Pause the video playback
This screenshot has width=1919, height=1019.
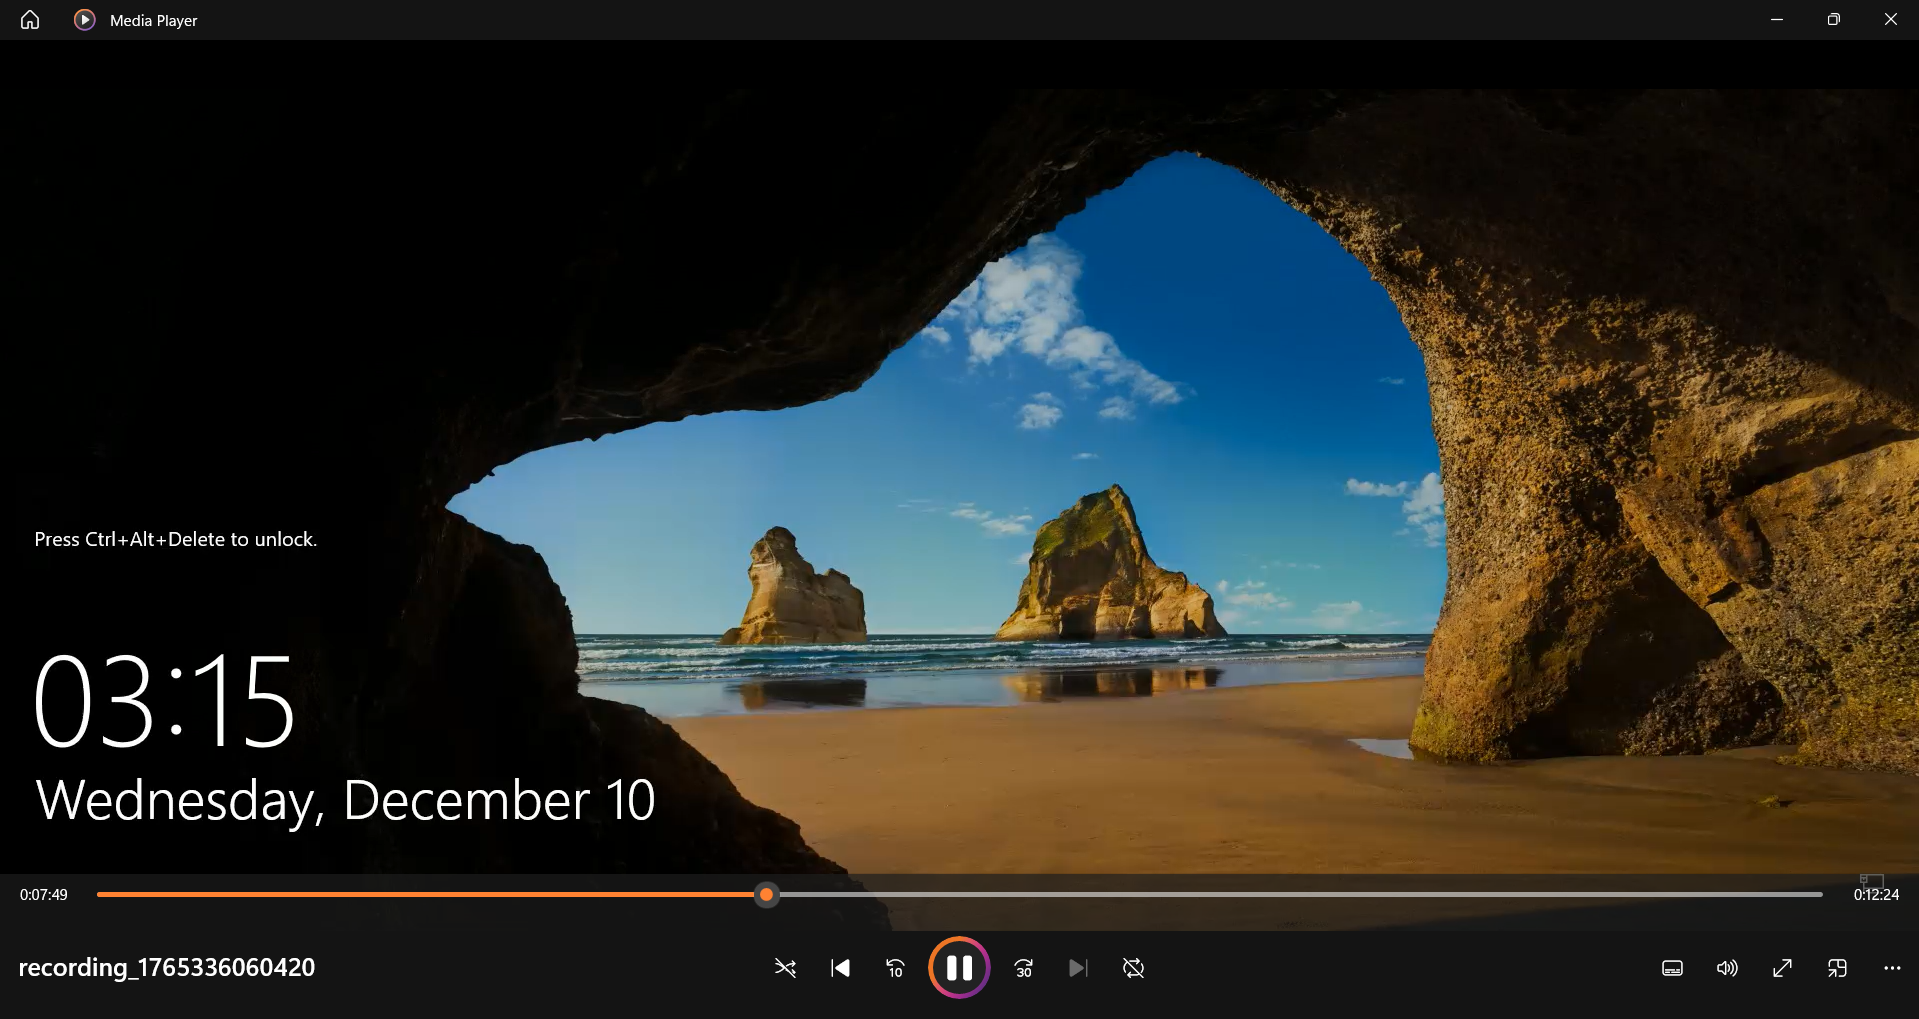(959, 967)
